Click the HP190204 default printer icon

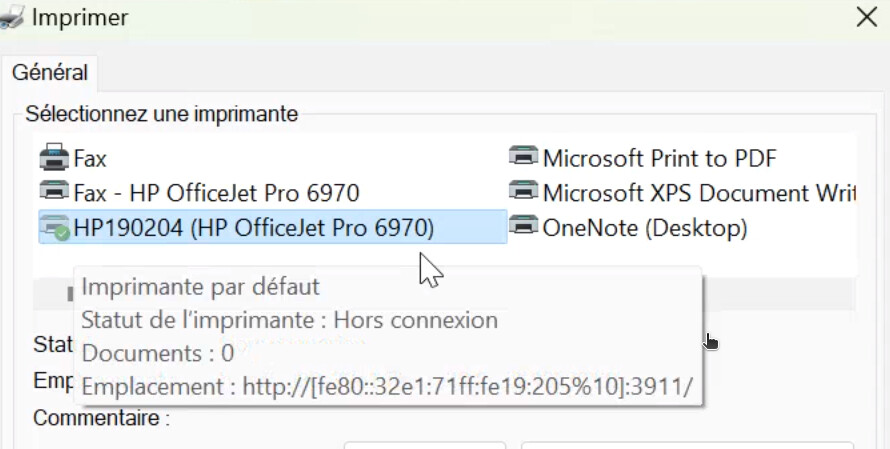click(54, 228)
